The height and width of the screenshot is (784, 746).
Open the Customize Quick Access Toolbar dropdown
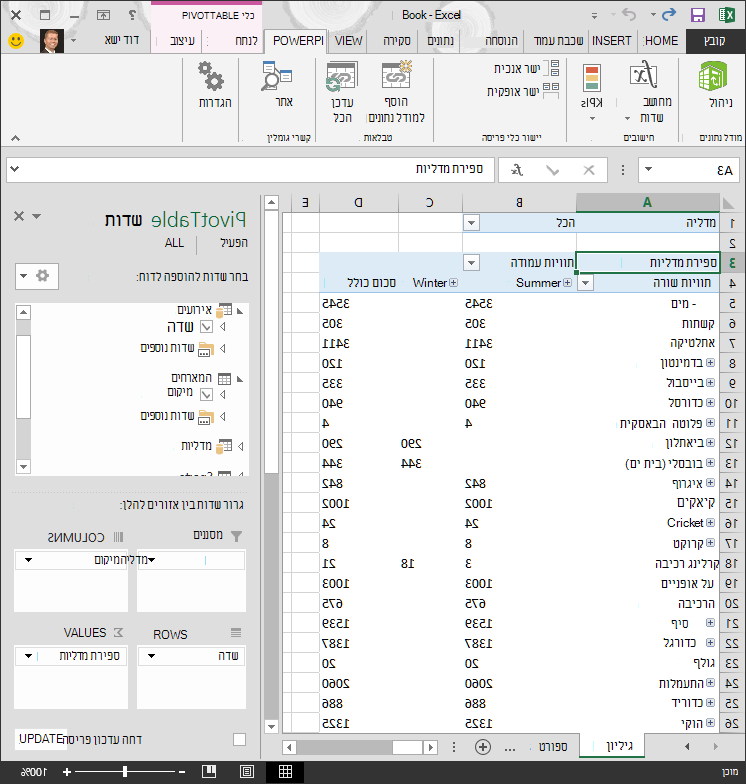[594, 16]
